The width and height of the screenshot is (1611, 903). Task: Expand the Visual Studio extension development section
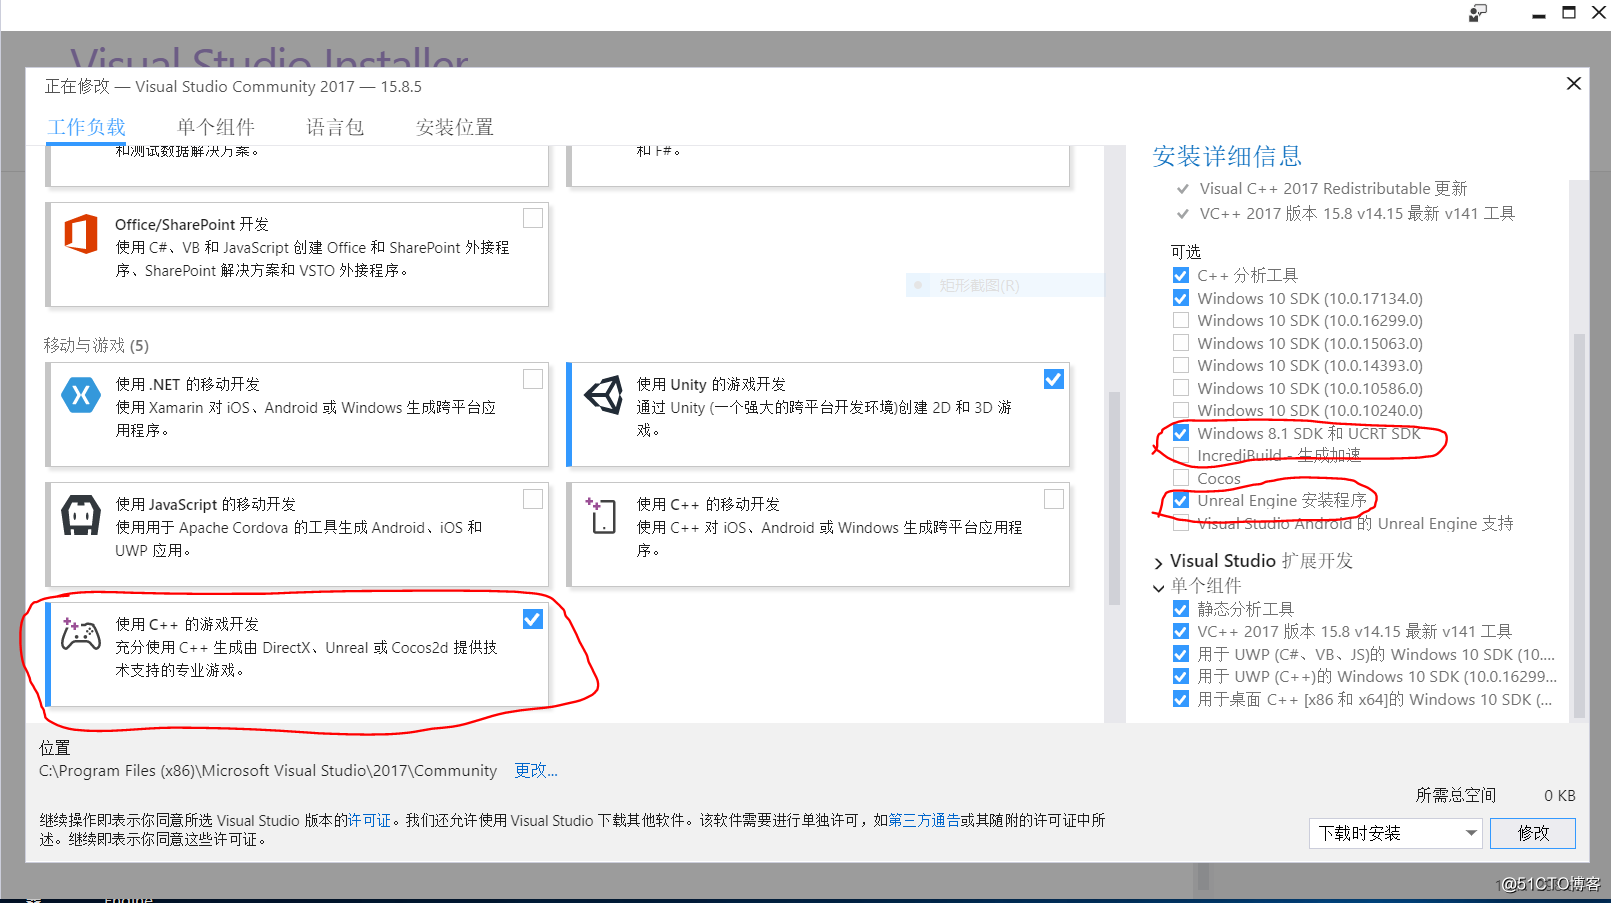[x=1159, y=562]
